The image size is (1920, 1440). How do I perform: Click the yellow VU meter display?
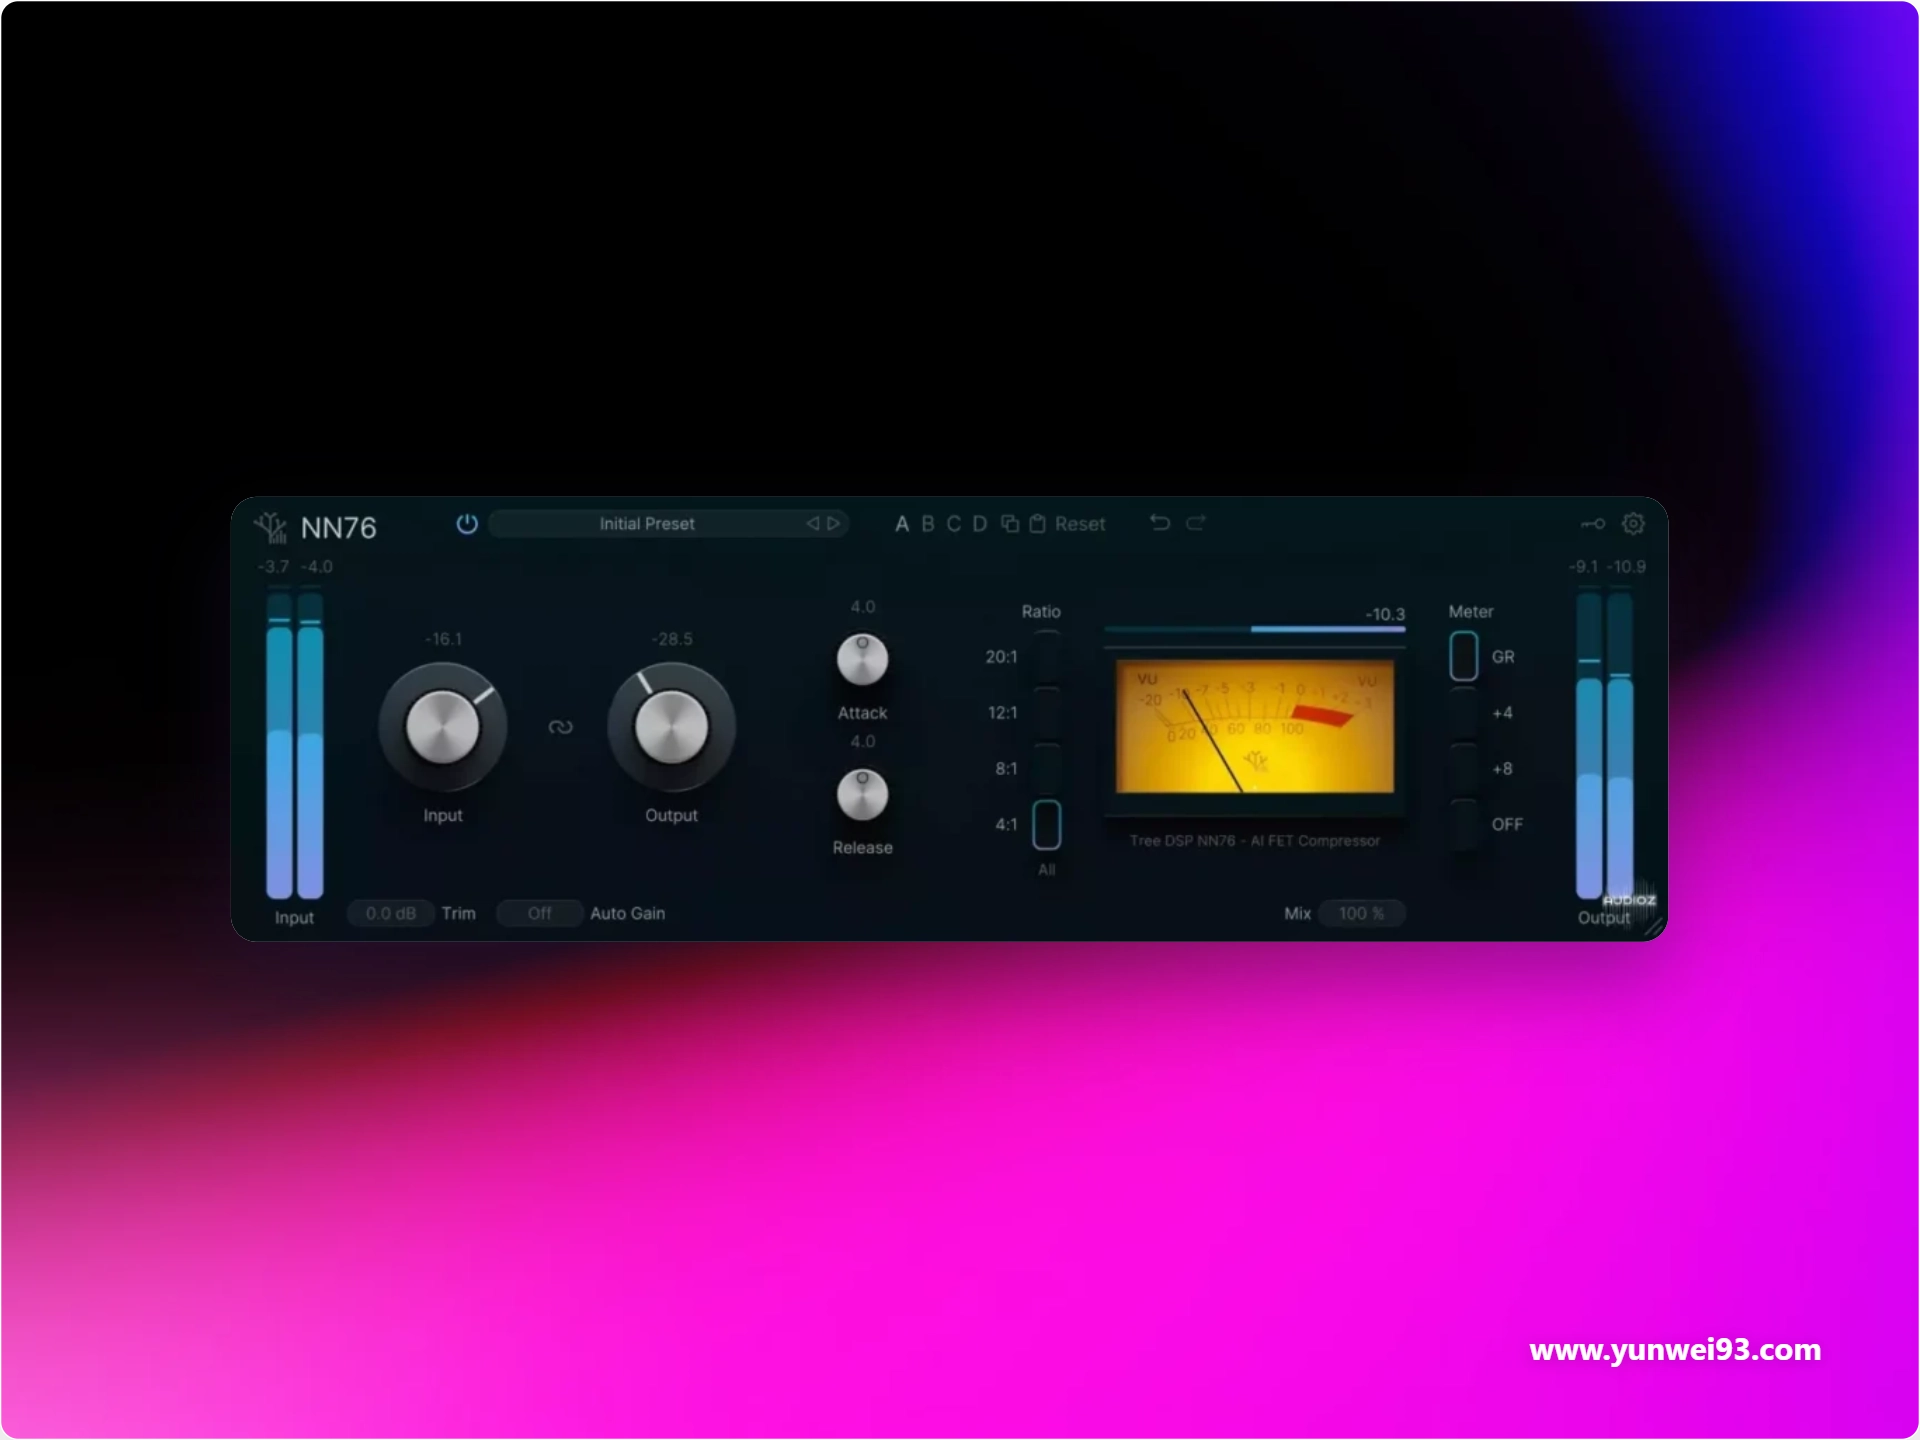1255,726
